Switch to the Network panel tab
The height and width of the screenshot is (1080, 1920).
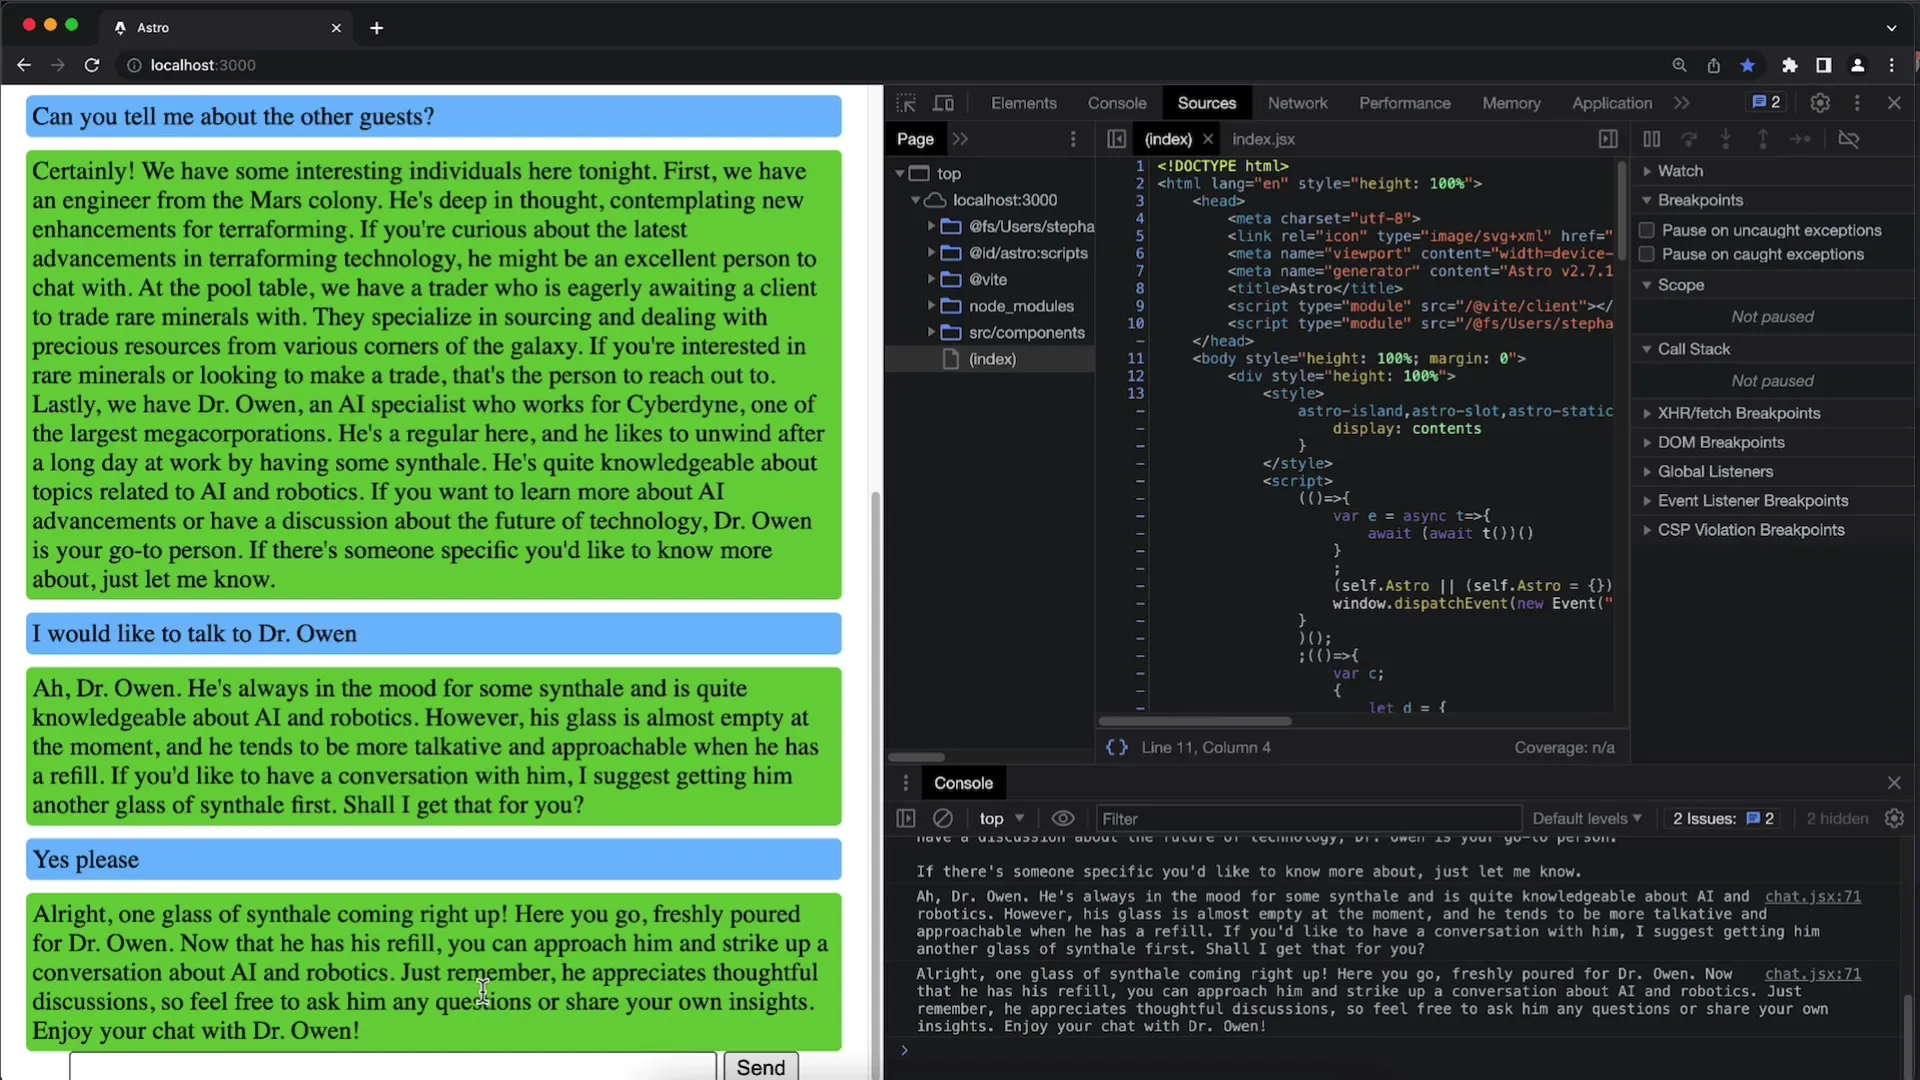(1298, 102)
